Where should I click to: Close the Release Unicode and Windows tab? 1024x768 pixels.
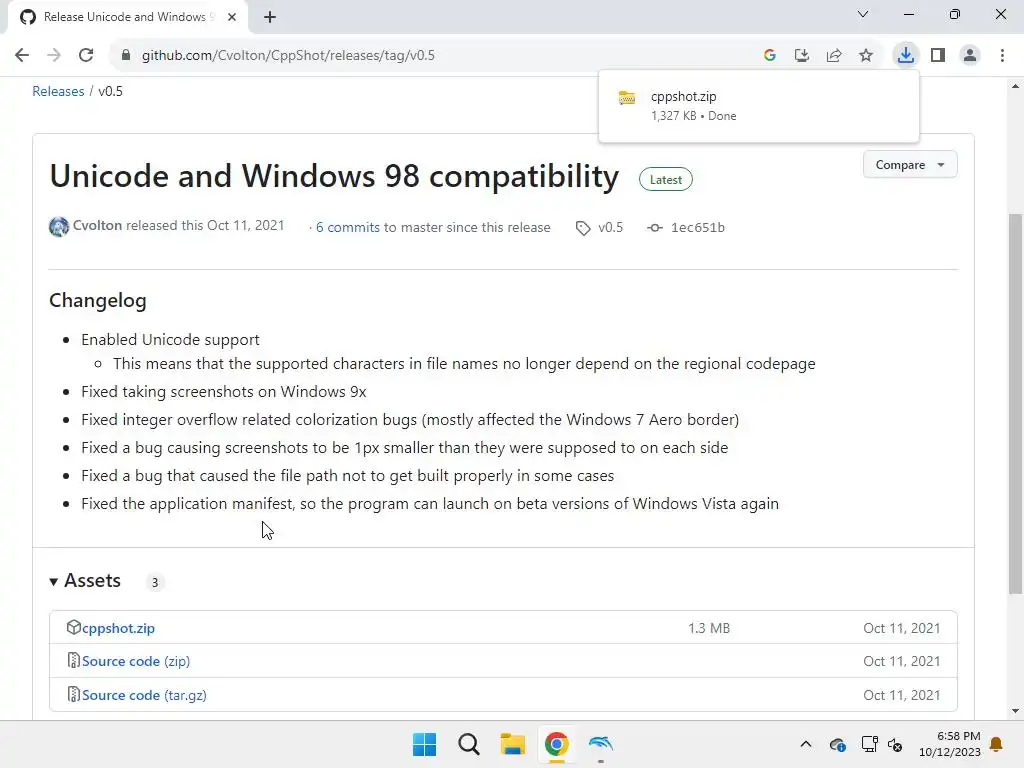click(232, 17)
